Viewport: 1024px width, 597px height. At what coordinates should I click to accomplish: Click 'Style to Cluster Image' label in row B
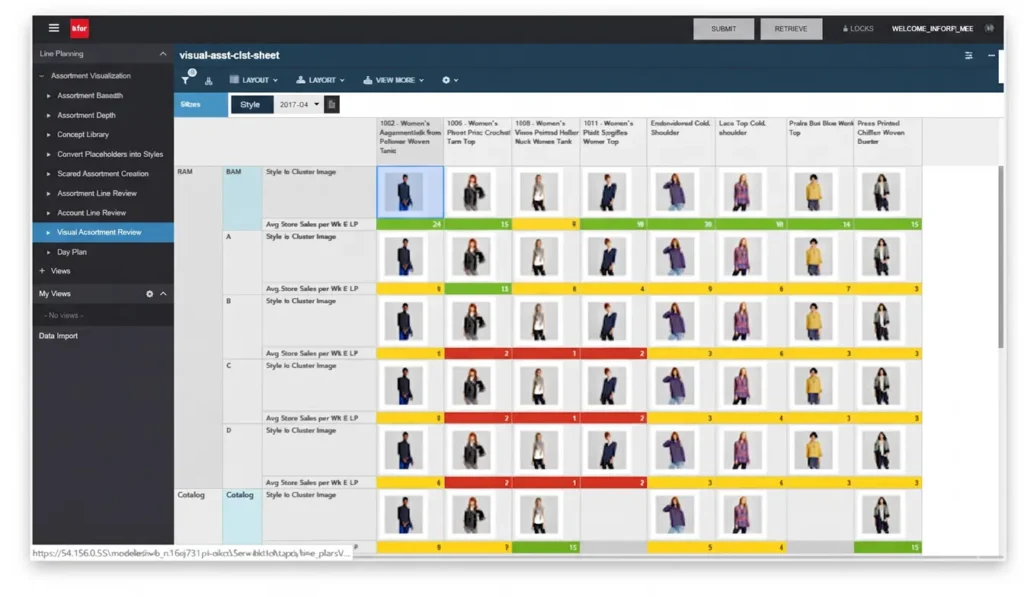(x=300, y=301)
